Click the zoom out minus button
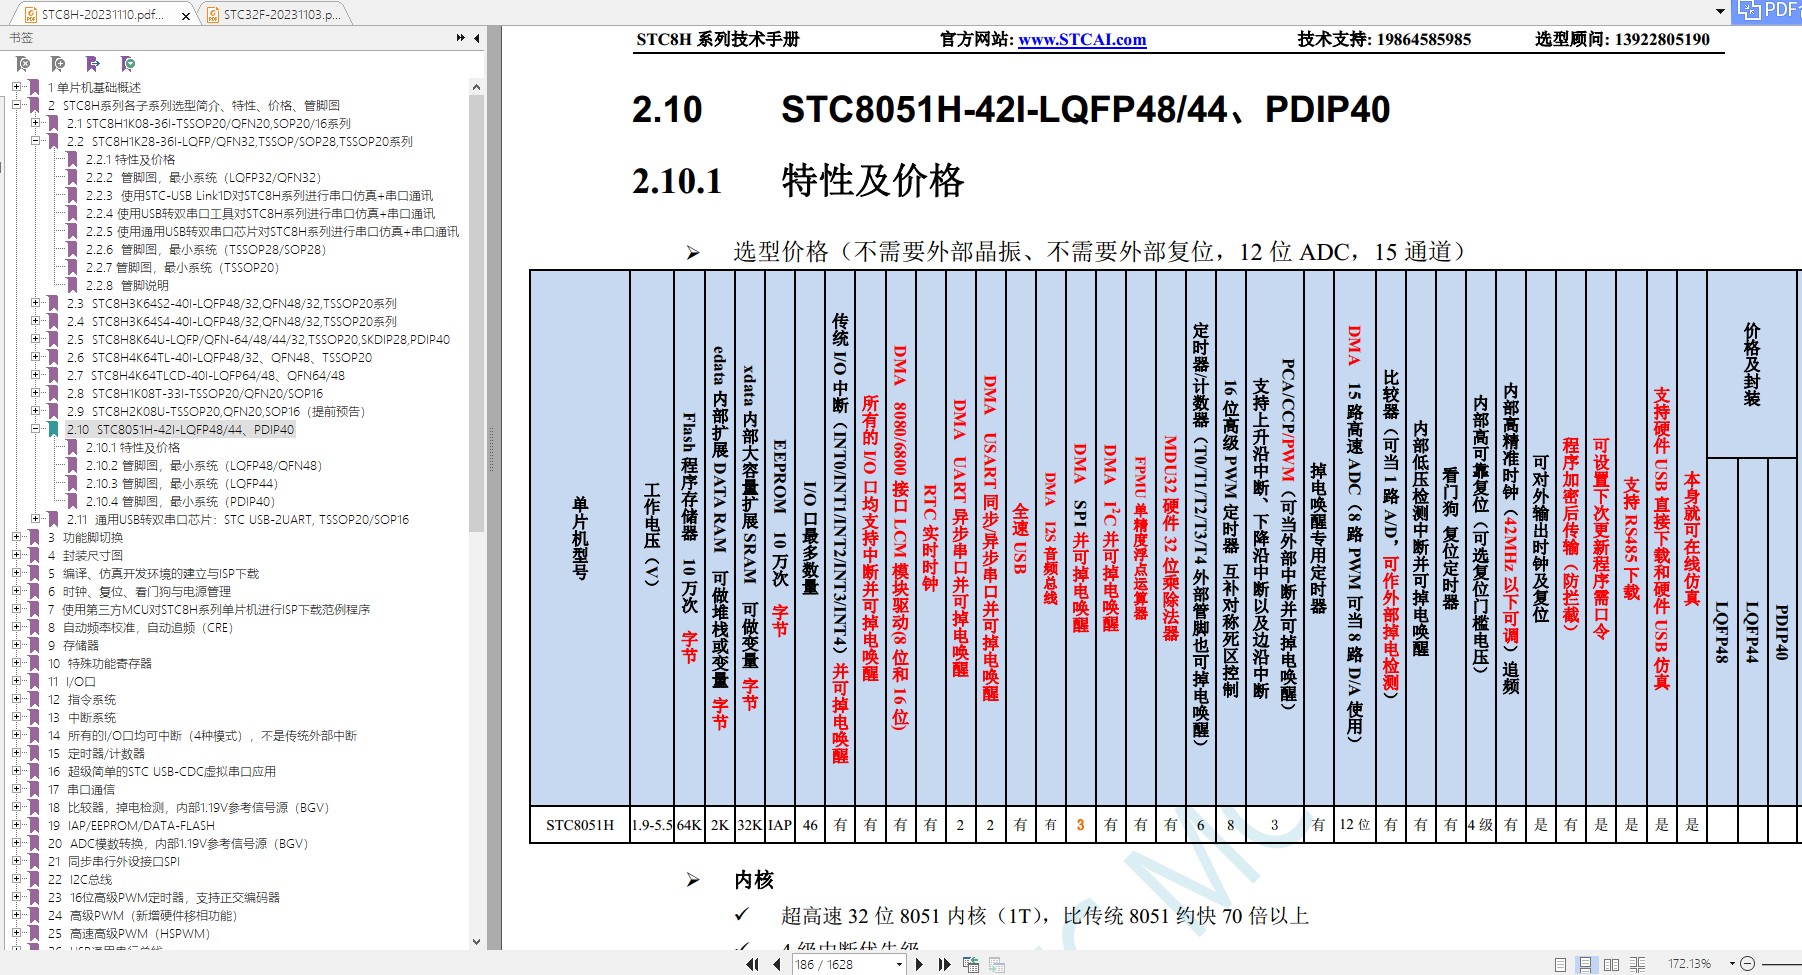The image size is (1802, 975). point(1747,964)
